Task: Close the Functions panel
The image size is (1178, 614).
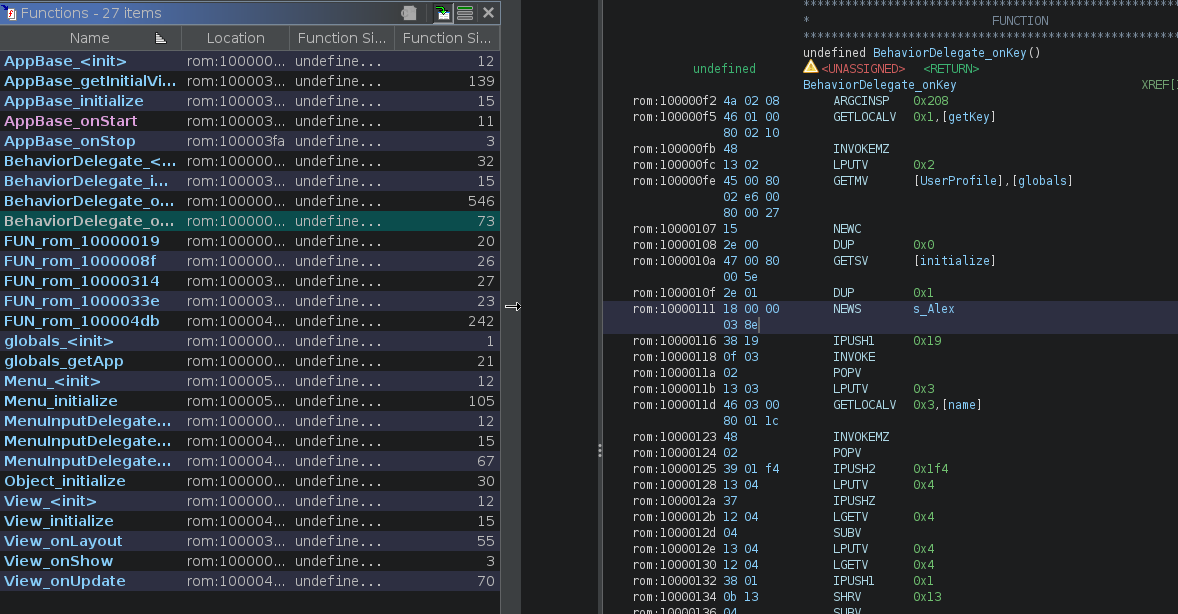Action: point(488,13)
